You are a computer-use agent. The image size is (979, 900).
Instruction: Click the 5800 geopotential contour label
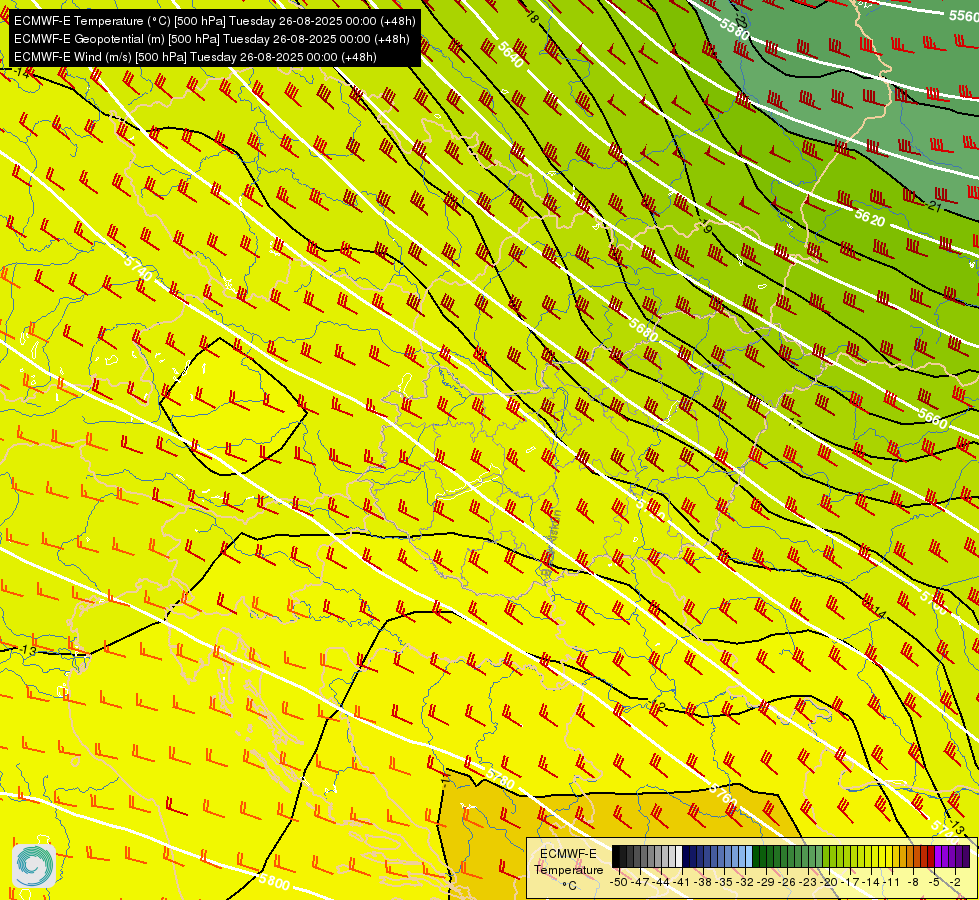pyautogui.click(x=274, y=882)
